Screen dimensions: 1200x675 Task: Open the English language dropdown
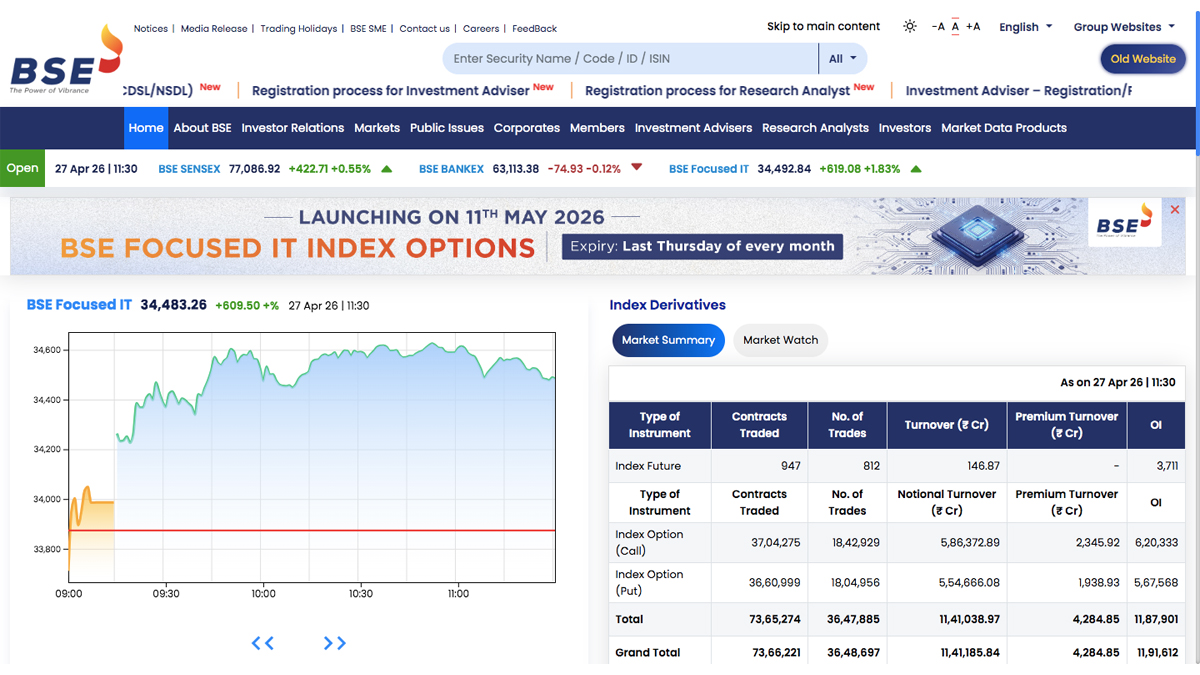click(1025, 27)
